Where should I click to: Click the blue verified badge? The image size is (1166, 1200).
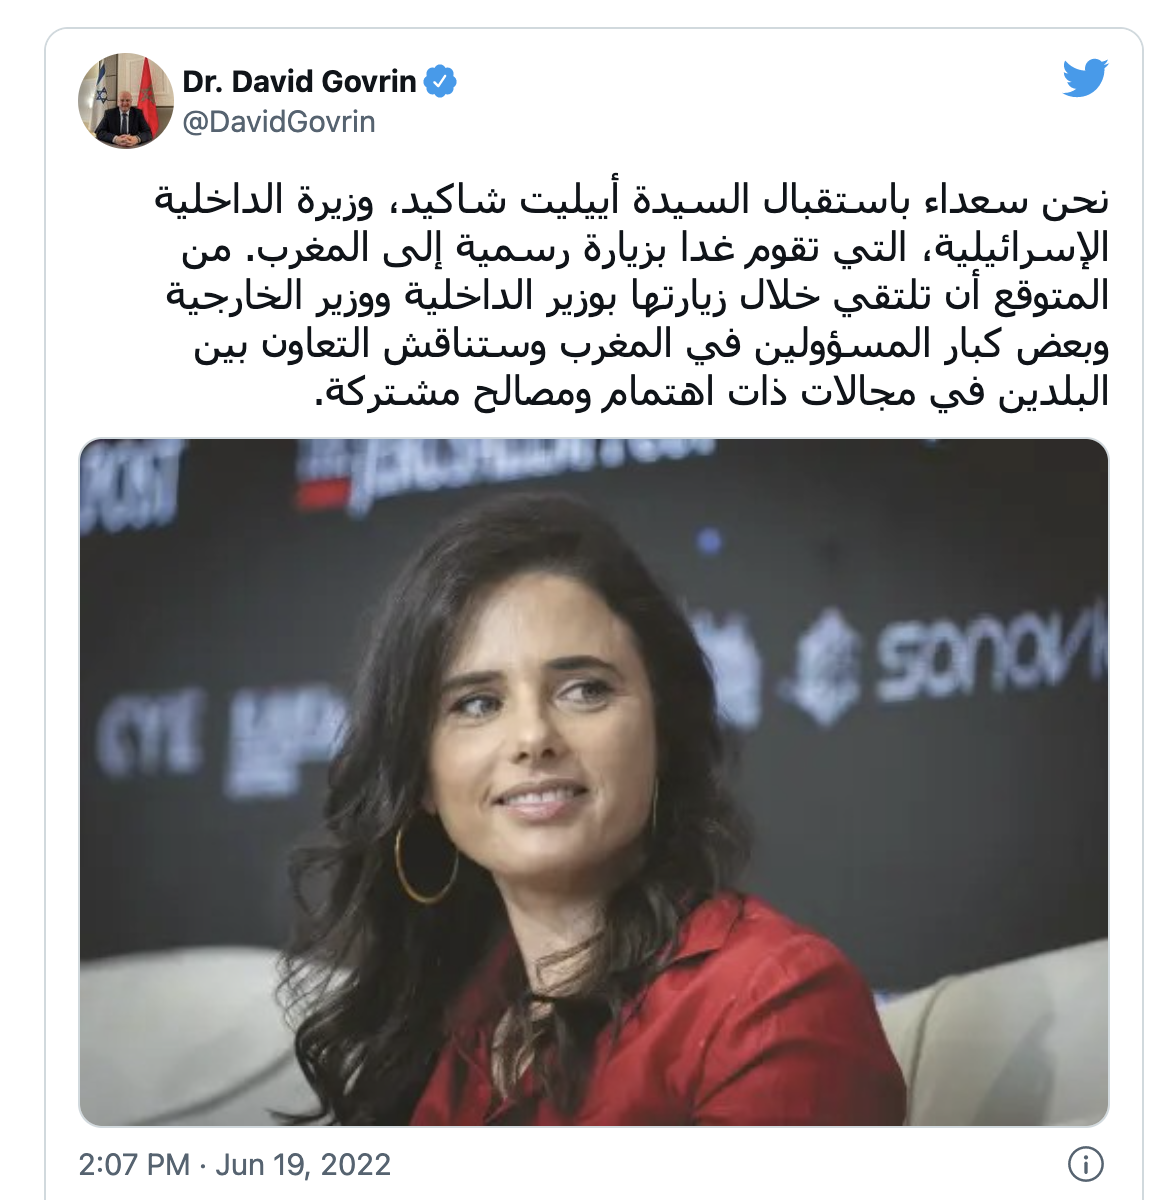coord(440,81)
